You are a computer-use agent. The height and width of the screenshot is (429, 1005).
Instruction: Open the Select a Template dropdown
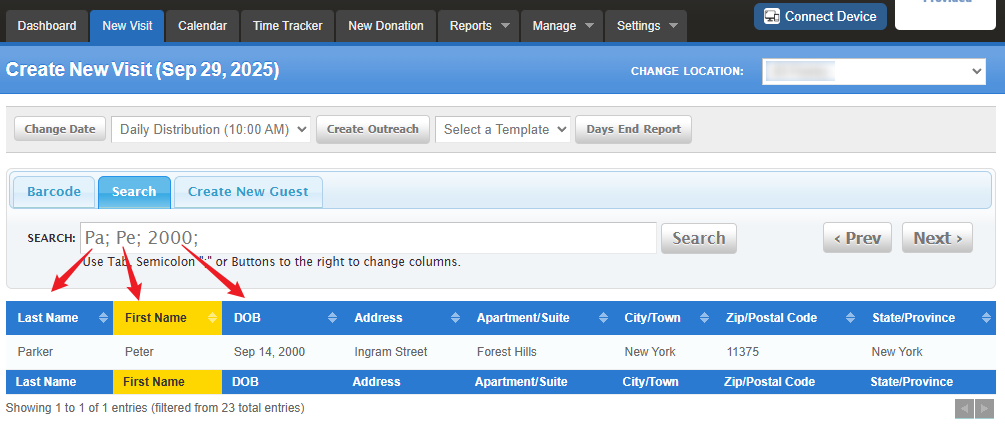[502, 130]
